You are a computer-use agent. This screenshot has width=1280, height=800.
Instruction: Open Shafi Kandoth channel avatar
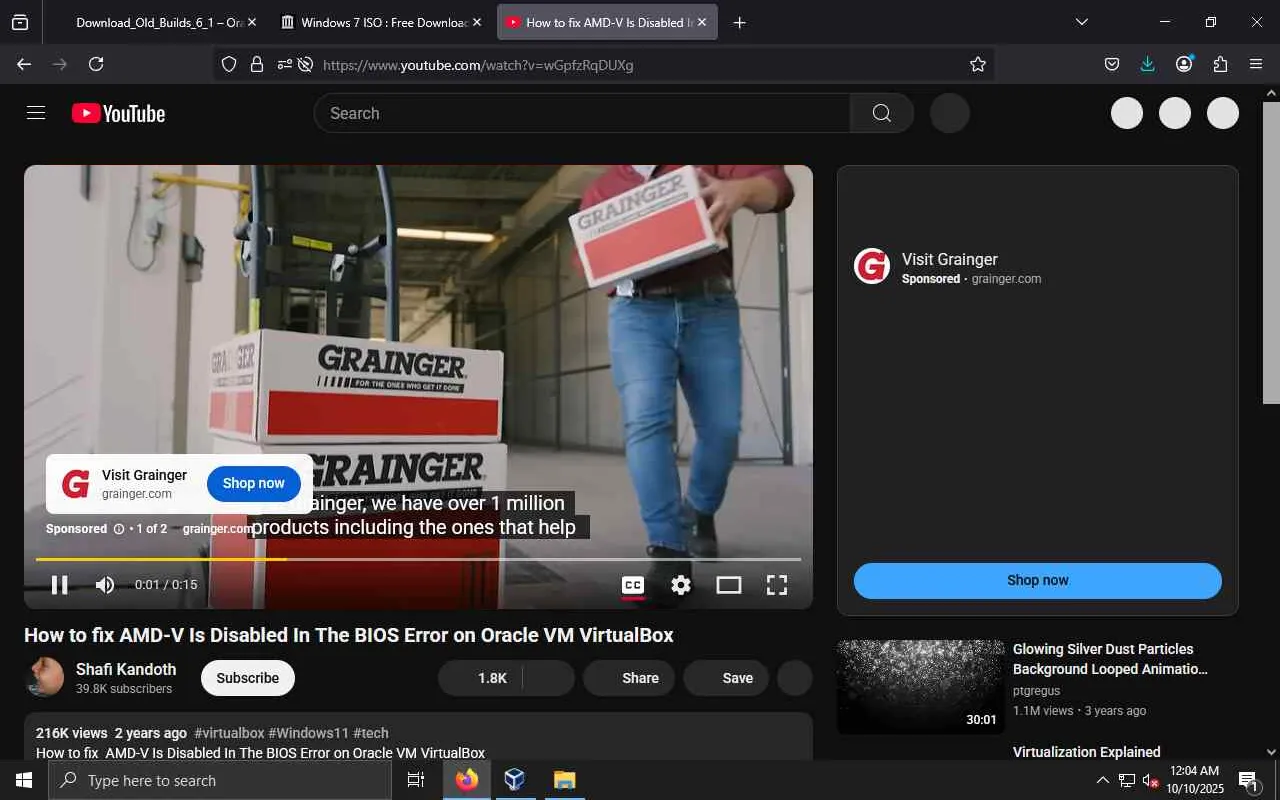coord(44,678)
